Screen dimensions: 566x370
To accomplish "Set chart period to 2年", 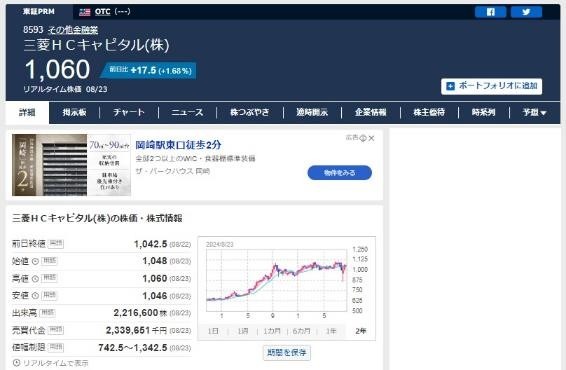I will [361, 331].
